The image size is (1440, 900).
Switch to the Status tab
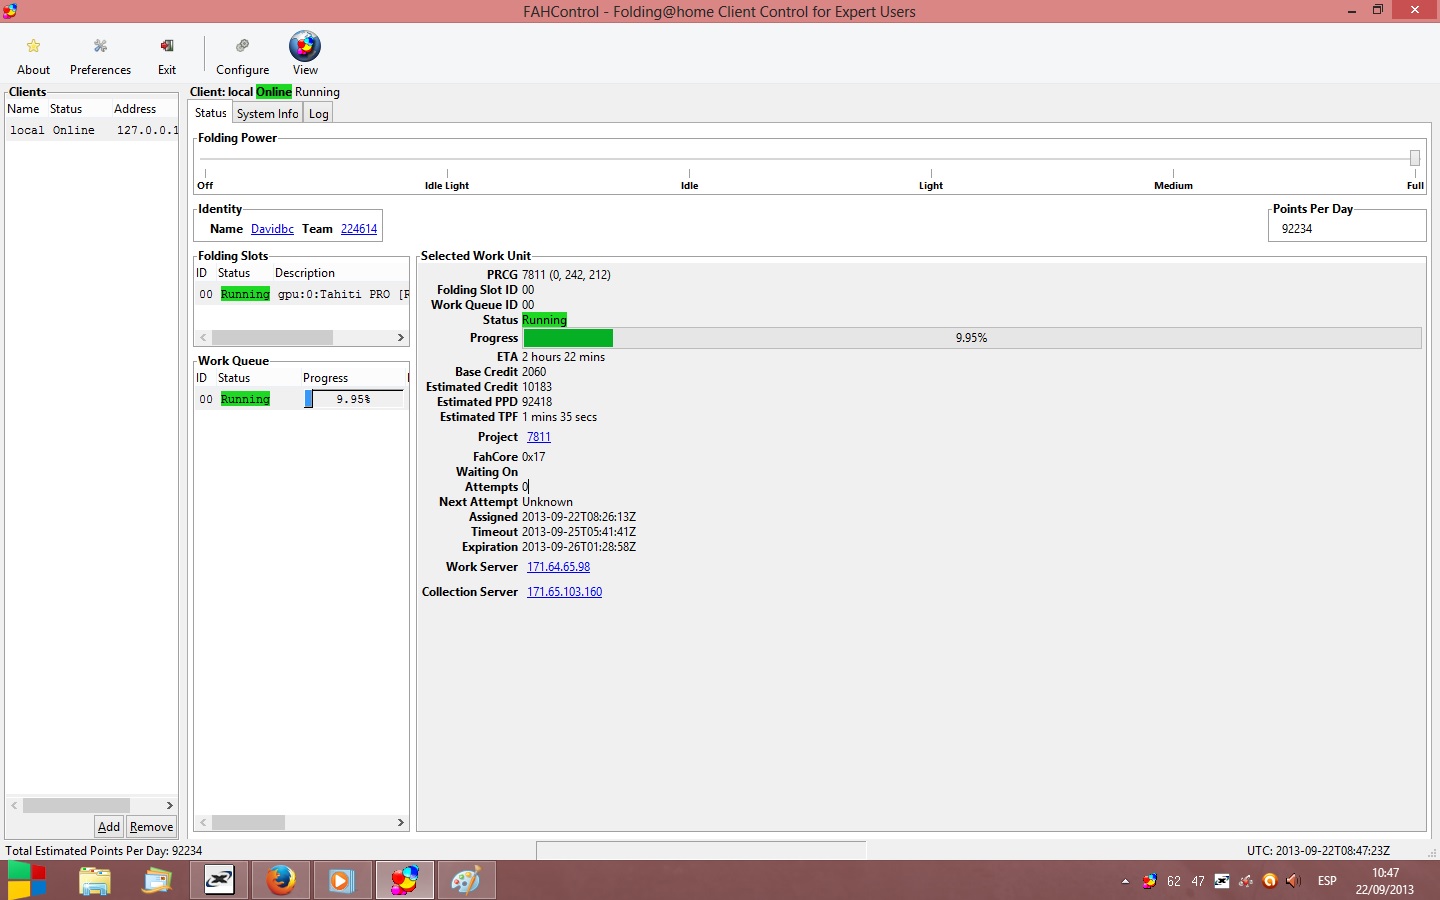[210, 113]
